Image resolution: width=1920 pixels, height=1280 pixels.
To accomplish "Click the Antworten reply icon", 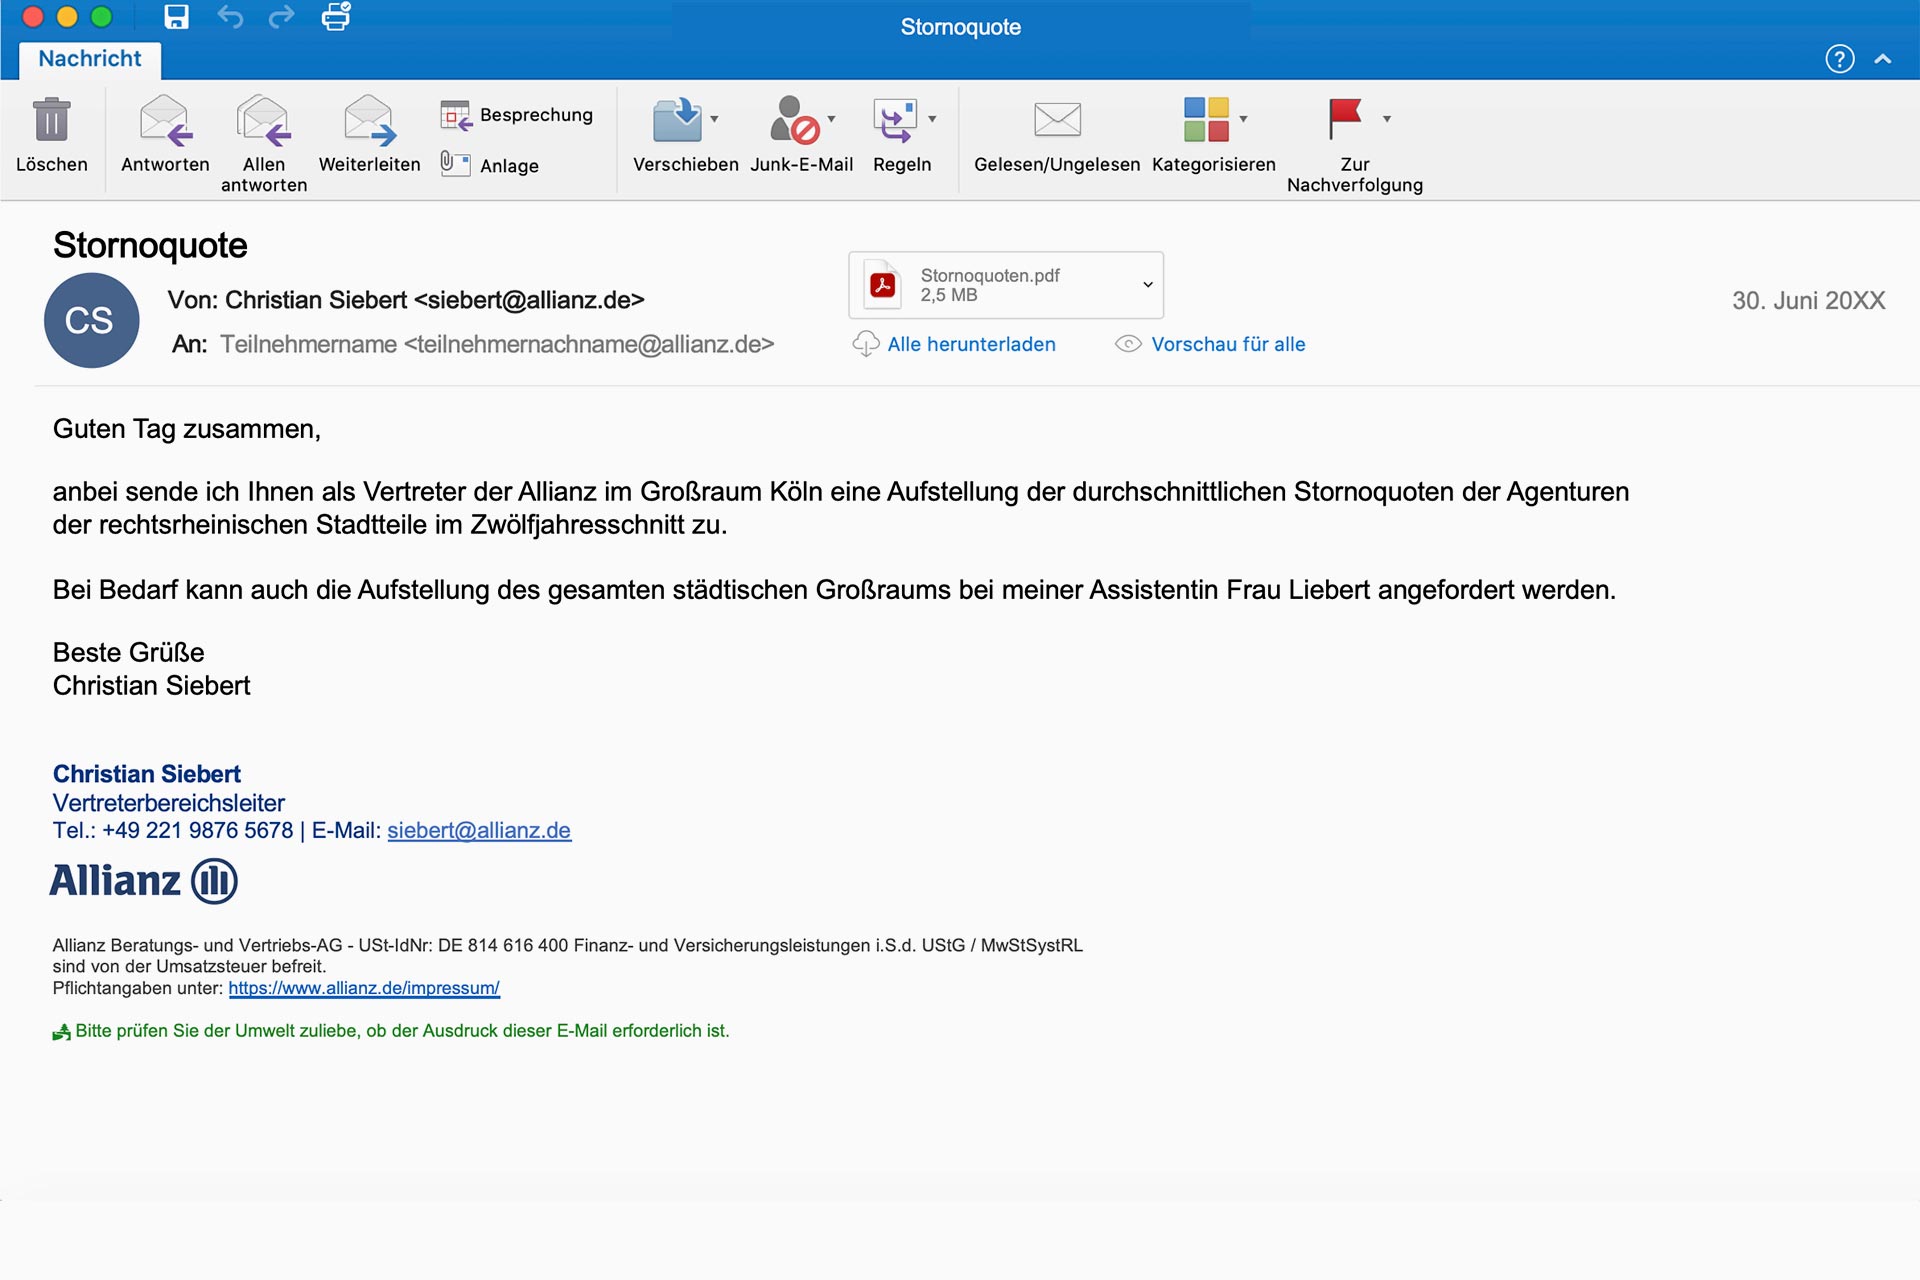I will [165, 120].
